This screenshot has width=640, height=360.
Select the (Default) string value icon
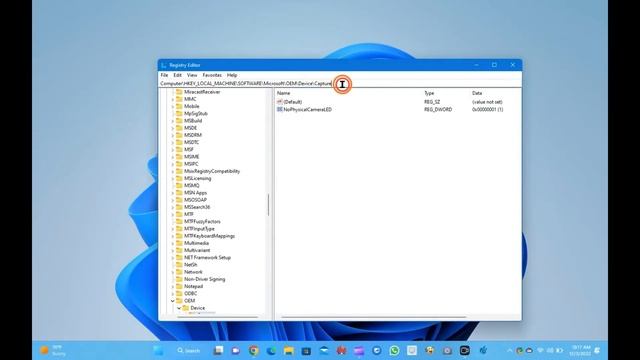pyautogui.click(x=280, y=102)
